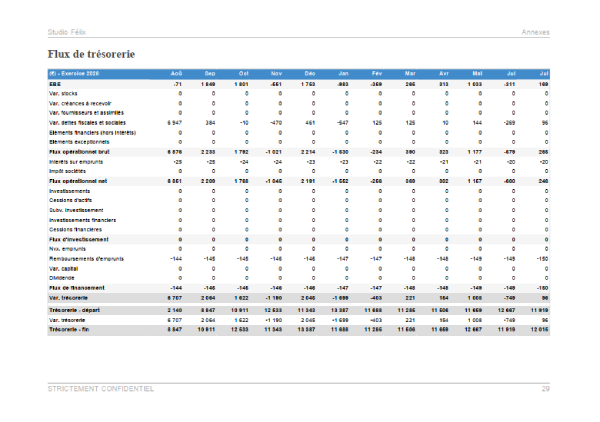
Task: Select the 'EBE' row label
Action: click(x=55, y=85)
